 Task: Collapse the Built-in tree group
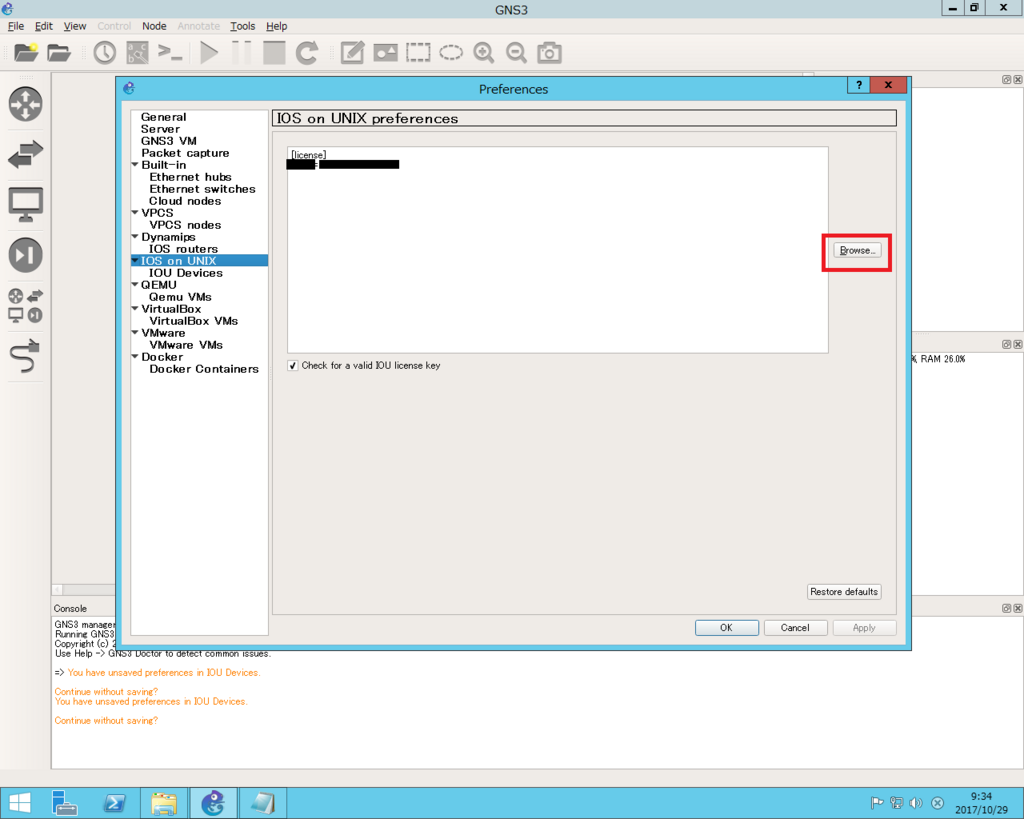coord(135,165)
